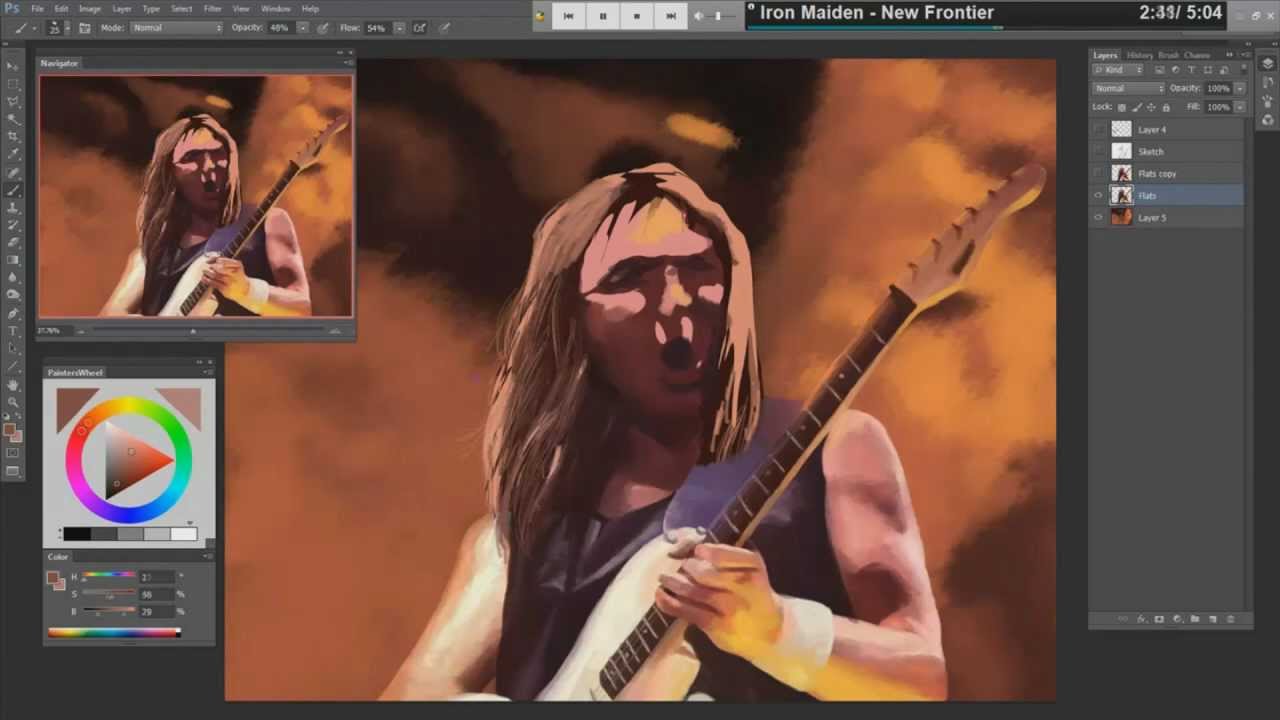
Task: Select the Zoom tool
Action: [x=13, y=401]
